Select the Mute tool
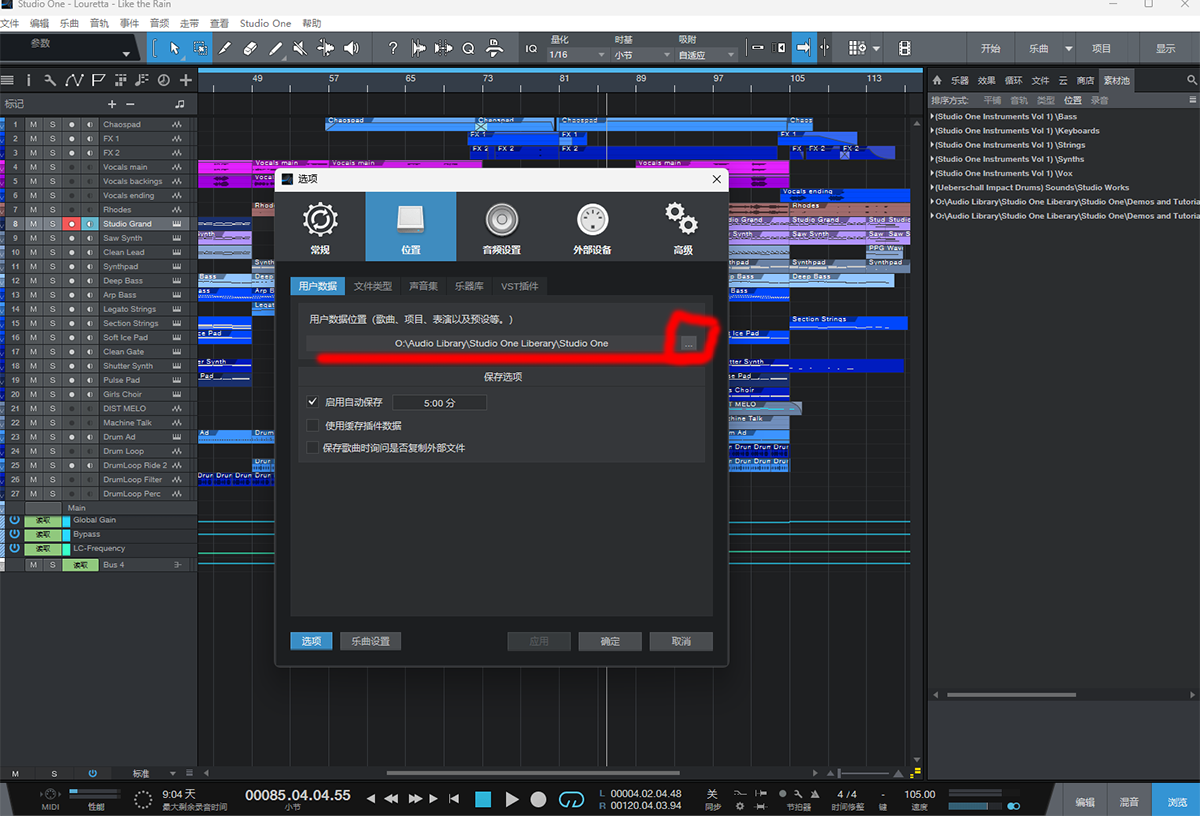 click(x=301, y=48)
